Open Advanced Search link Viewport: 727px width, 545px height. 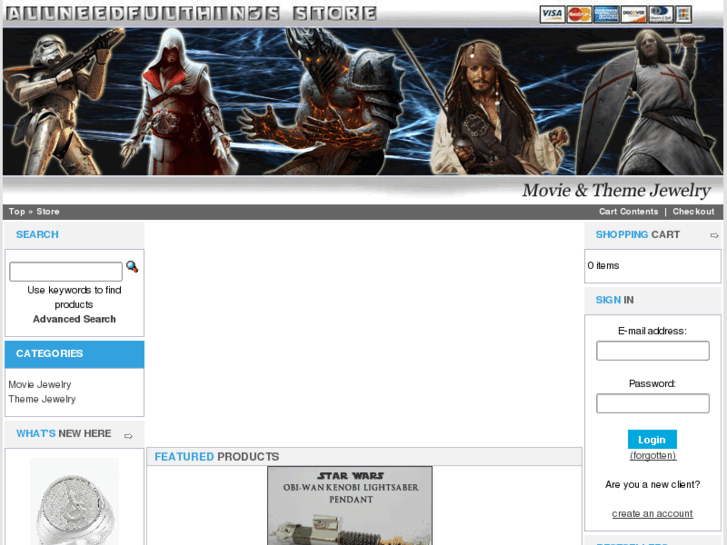[x=74, y=319]
